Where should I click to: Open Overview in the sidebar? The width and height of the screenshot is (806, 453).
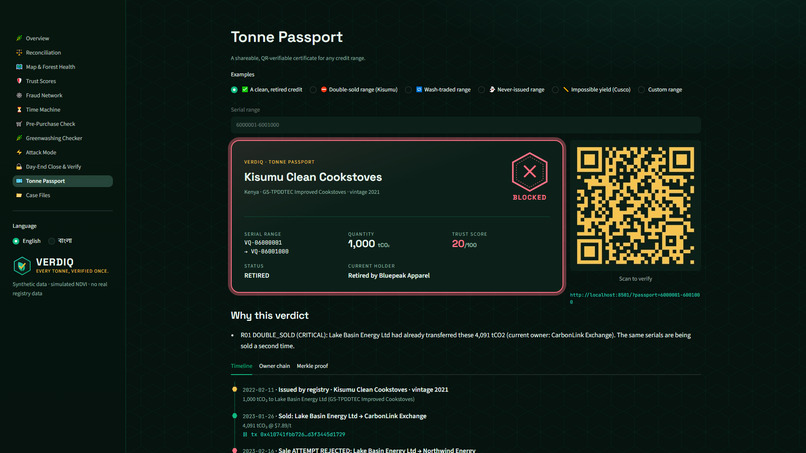click(62, 38)
